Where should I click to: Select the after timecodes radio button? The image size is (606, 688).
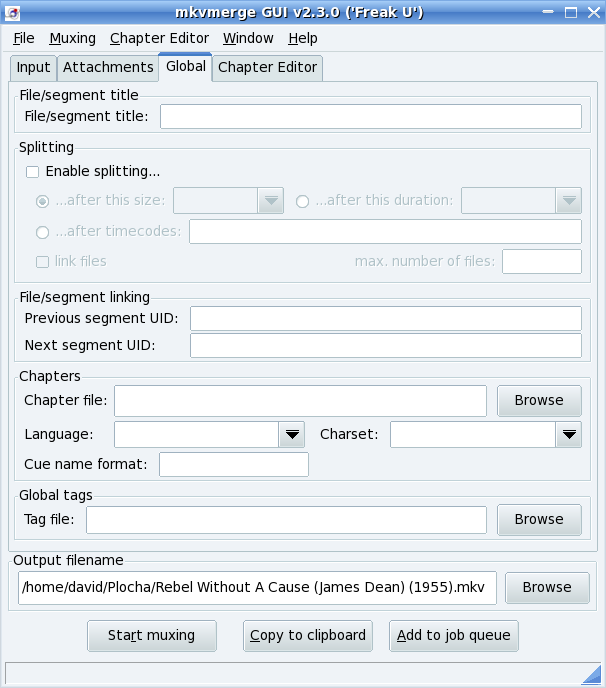(42, 232)
